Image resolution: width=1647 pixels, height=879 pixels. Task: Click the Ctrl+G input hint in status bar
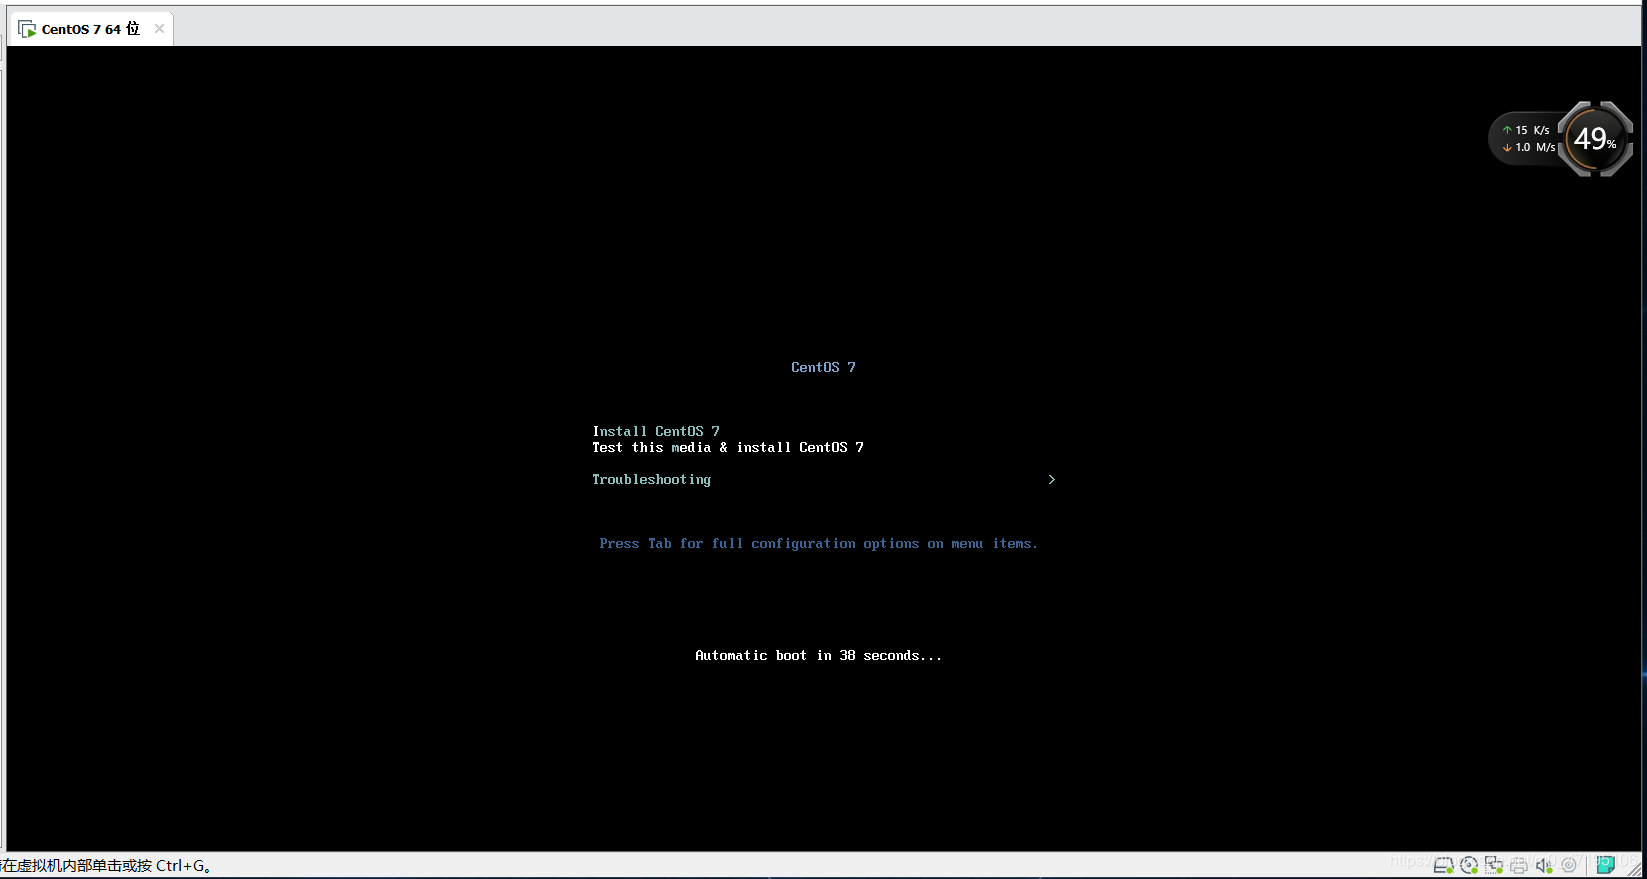(105, 866)
